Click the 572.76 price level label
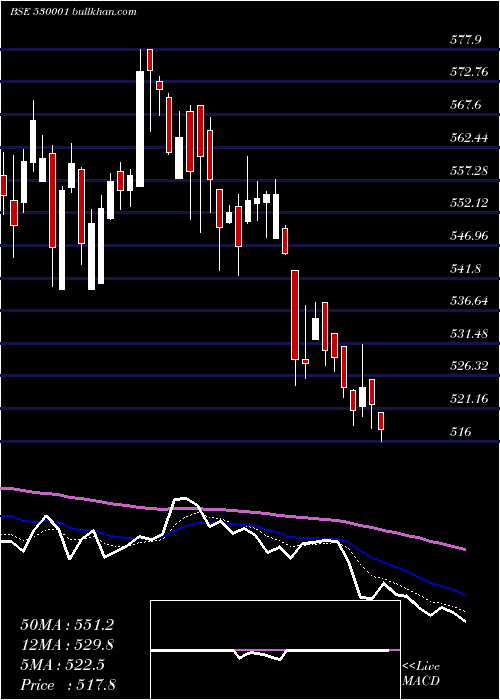The width and height of the screenshot is (500, 700). tap(469, 72)
